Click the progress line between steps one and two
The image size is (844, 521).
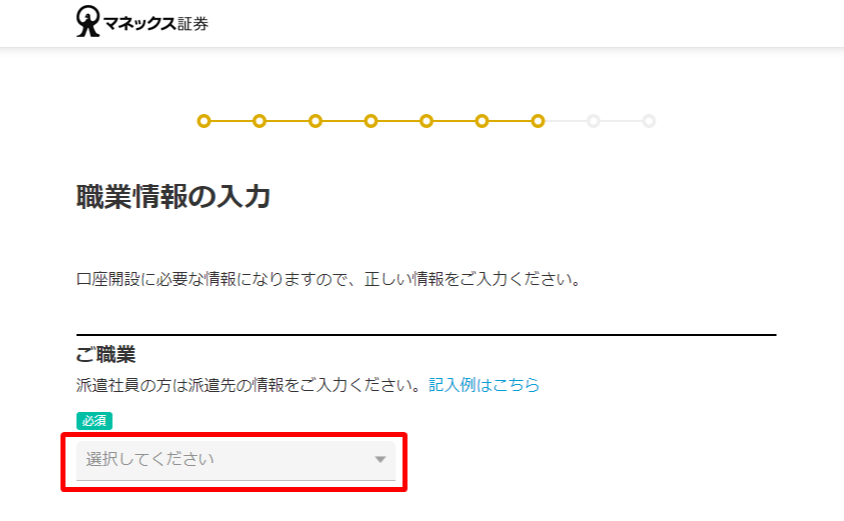pos(232,121)
